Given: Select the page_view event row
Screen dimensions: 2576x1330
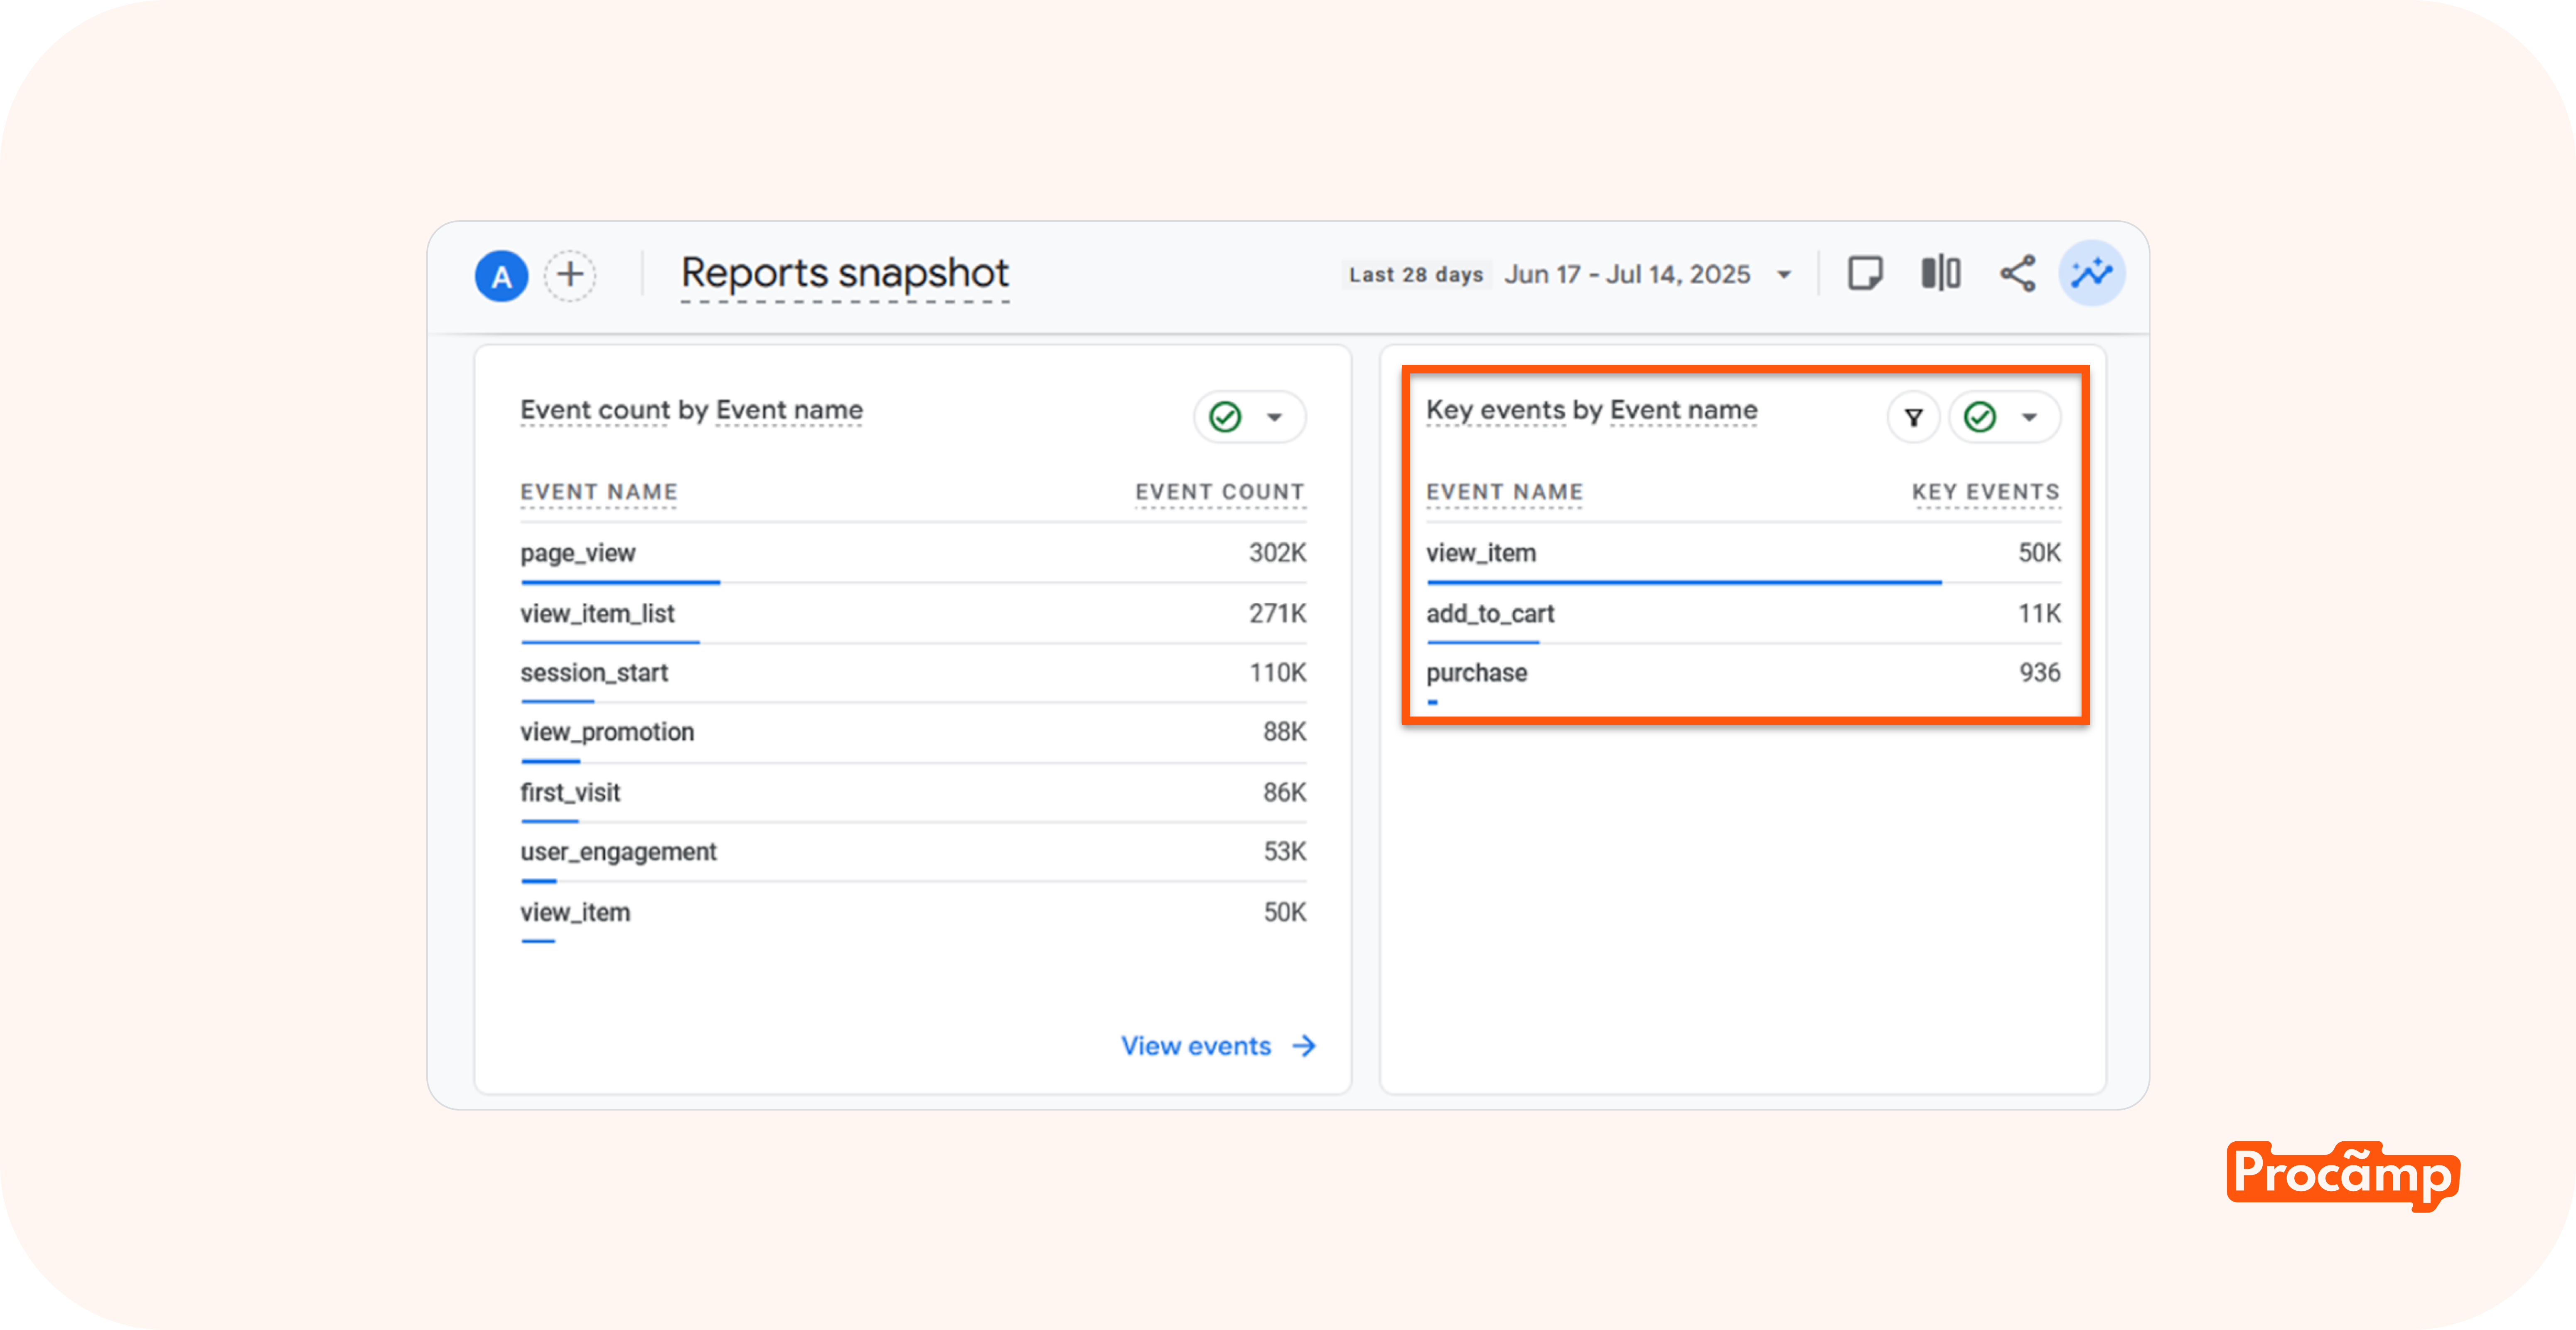Looking at the screenshot, I should (578, 553).
